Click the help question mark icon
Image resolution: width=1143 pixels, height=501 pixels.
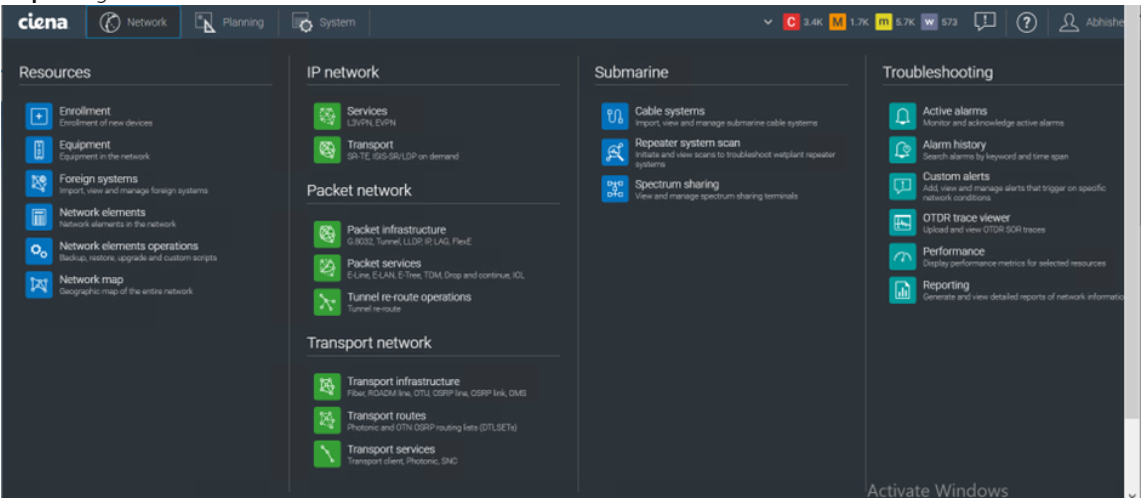point(1026,23)
